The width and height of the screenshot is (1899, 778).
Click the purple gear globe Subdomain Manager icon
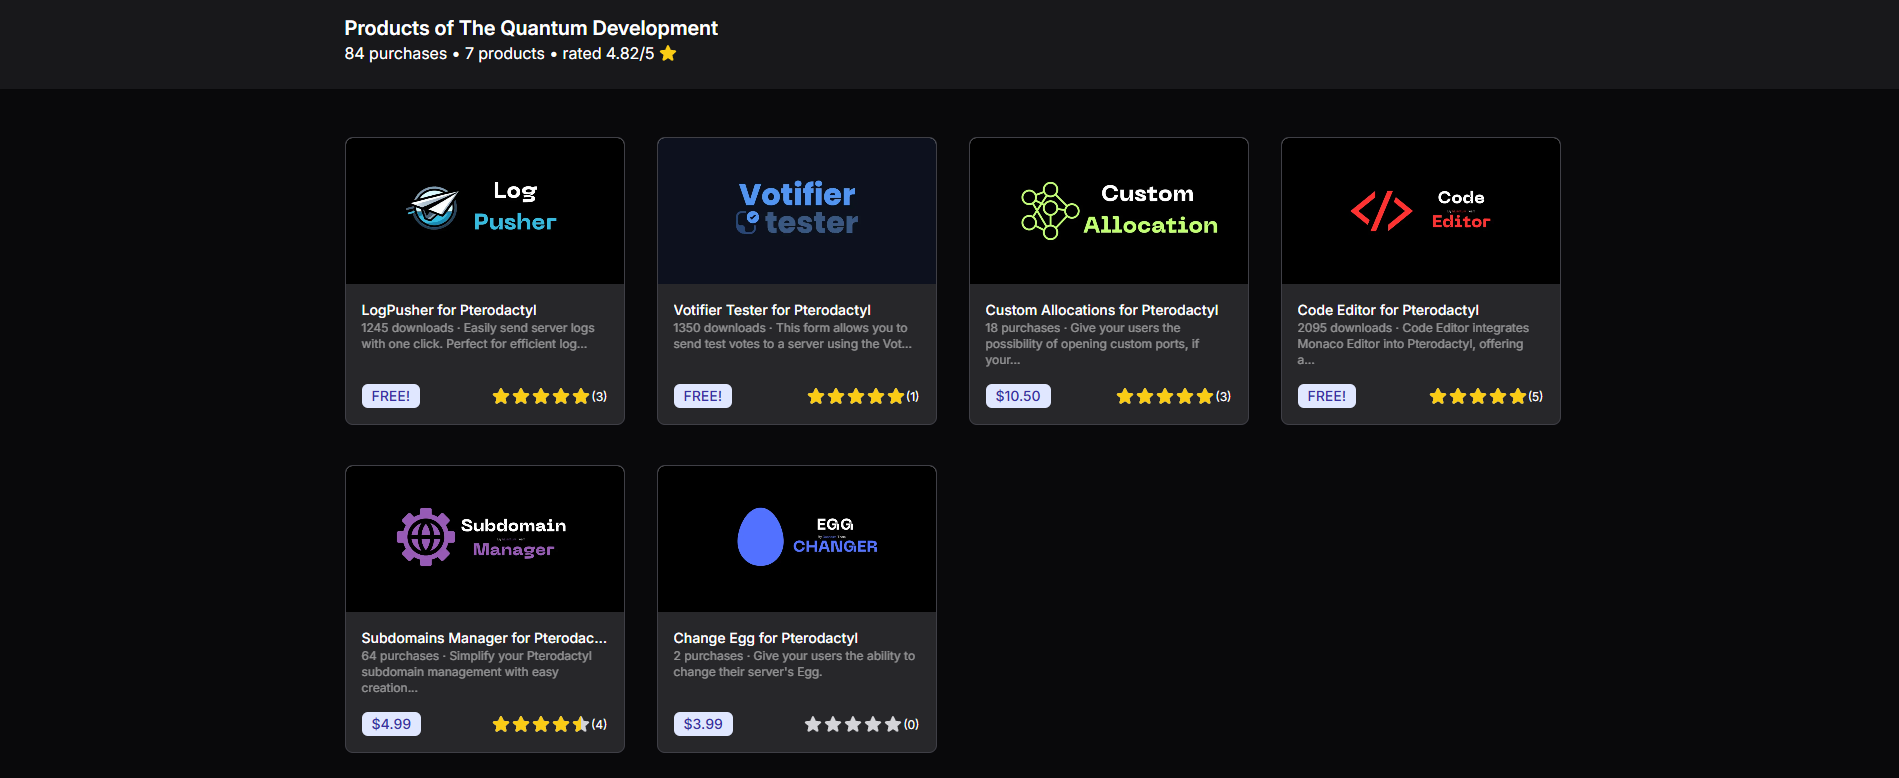(425, 537)
